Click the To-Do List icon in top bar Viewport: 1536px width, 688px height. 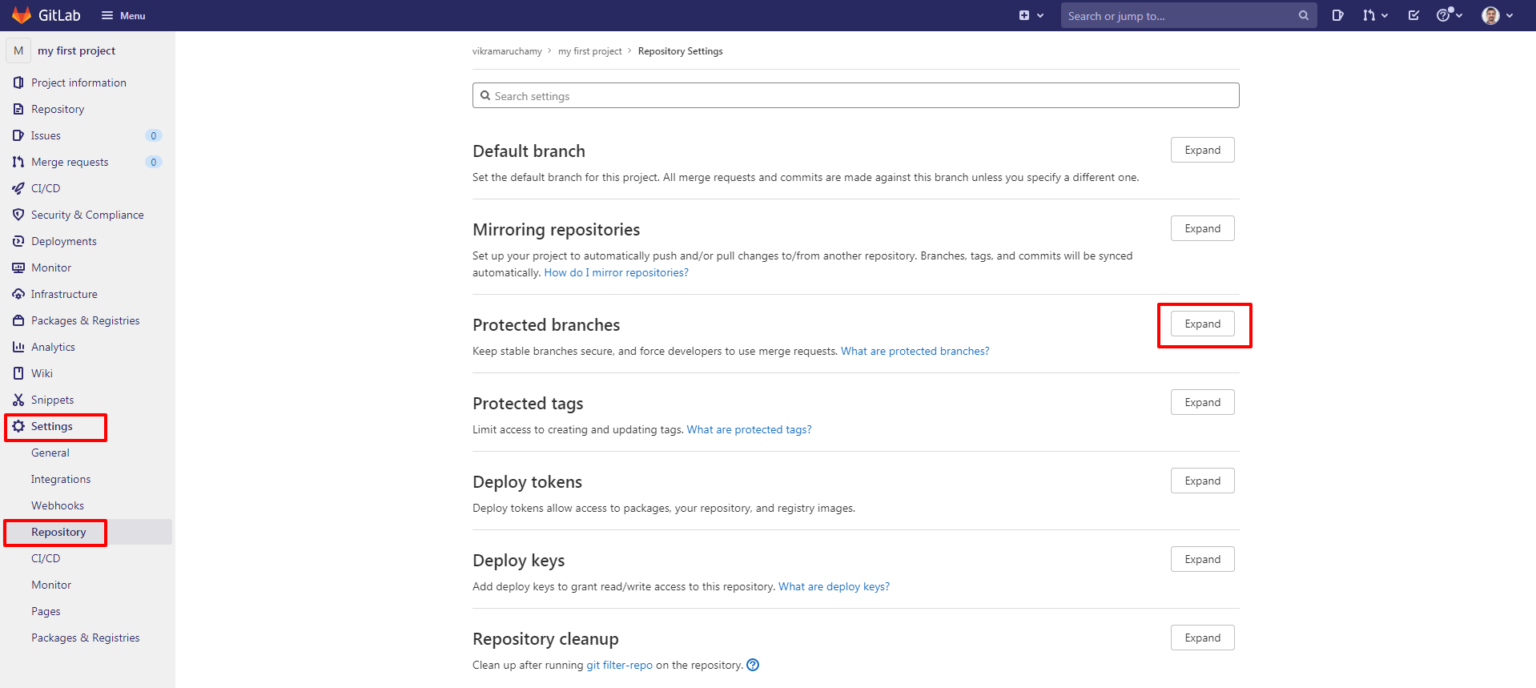pos(1413,15)
